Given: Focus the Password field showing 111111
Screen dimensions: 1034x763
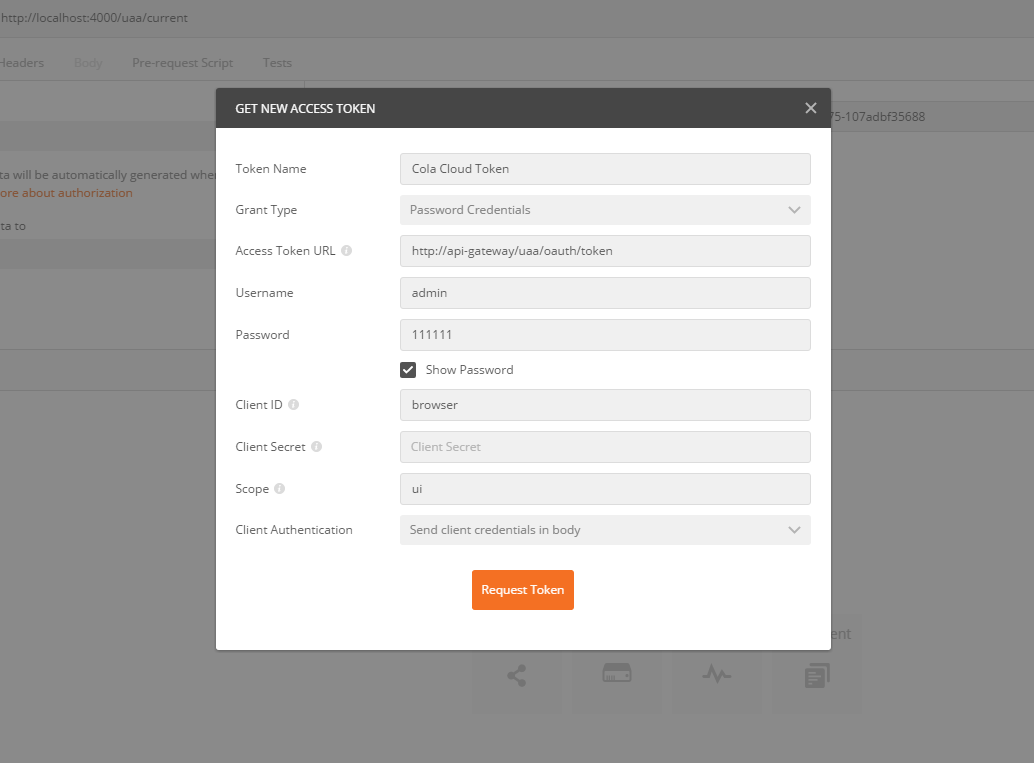Looking at the screenshot, I should (605, 335).
